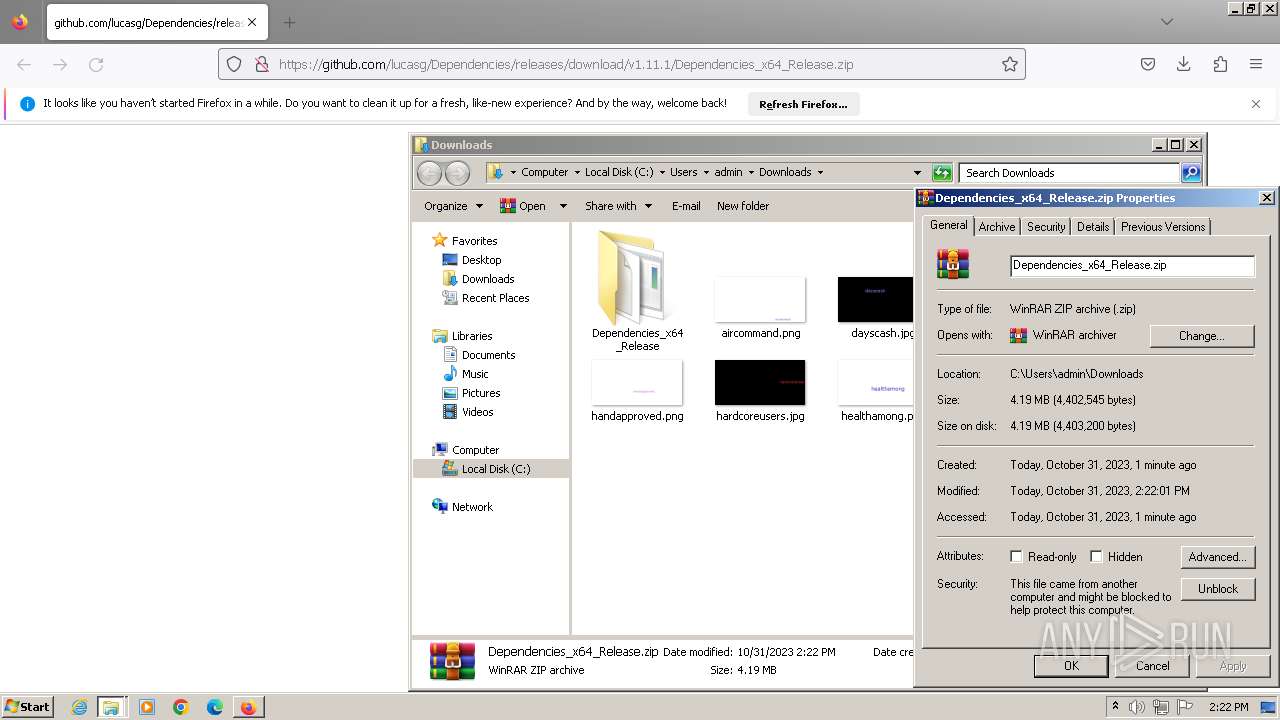Click the Refresh Firefox... button

tap(803, 104)
